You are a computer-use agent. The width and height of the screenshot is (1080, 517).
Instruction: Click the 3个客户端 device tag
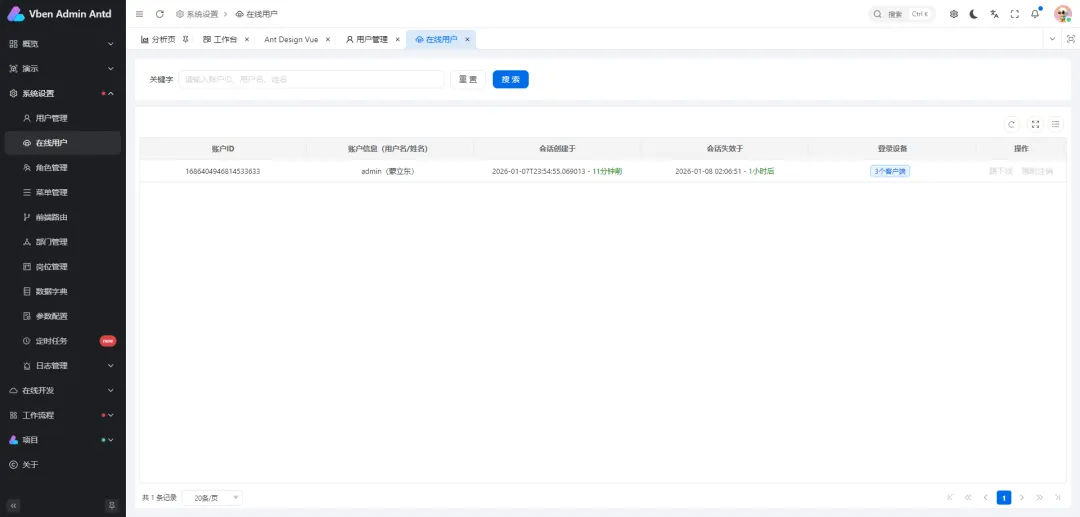pyautogui.click(x=890, y=171)
